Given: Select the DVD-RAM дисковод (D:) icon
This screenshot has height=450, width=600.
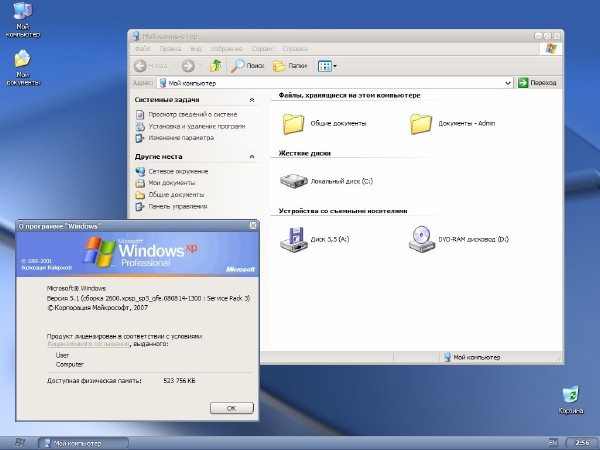Looking at the screenshot, I should click(x=421, y=239).
